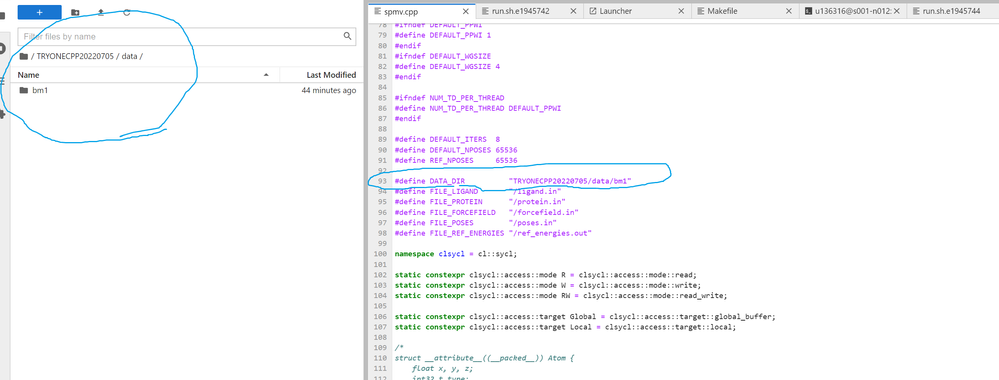Image resolution: width=999 pixels, height=380 pixels.
Task: Click the "/forcefield.in" string on line 96
Action: coord(543,212)
